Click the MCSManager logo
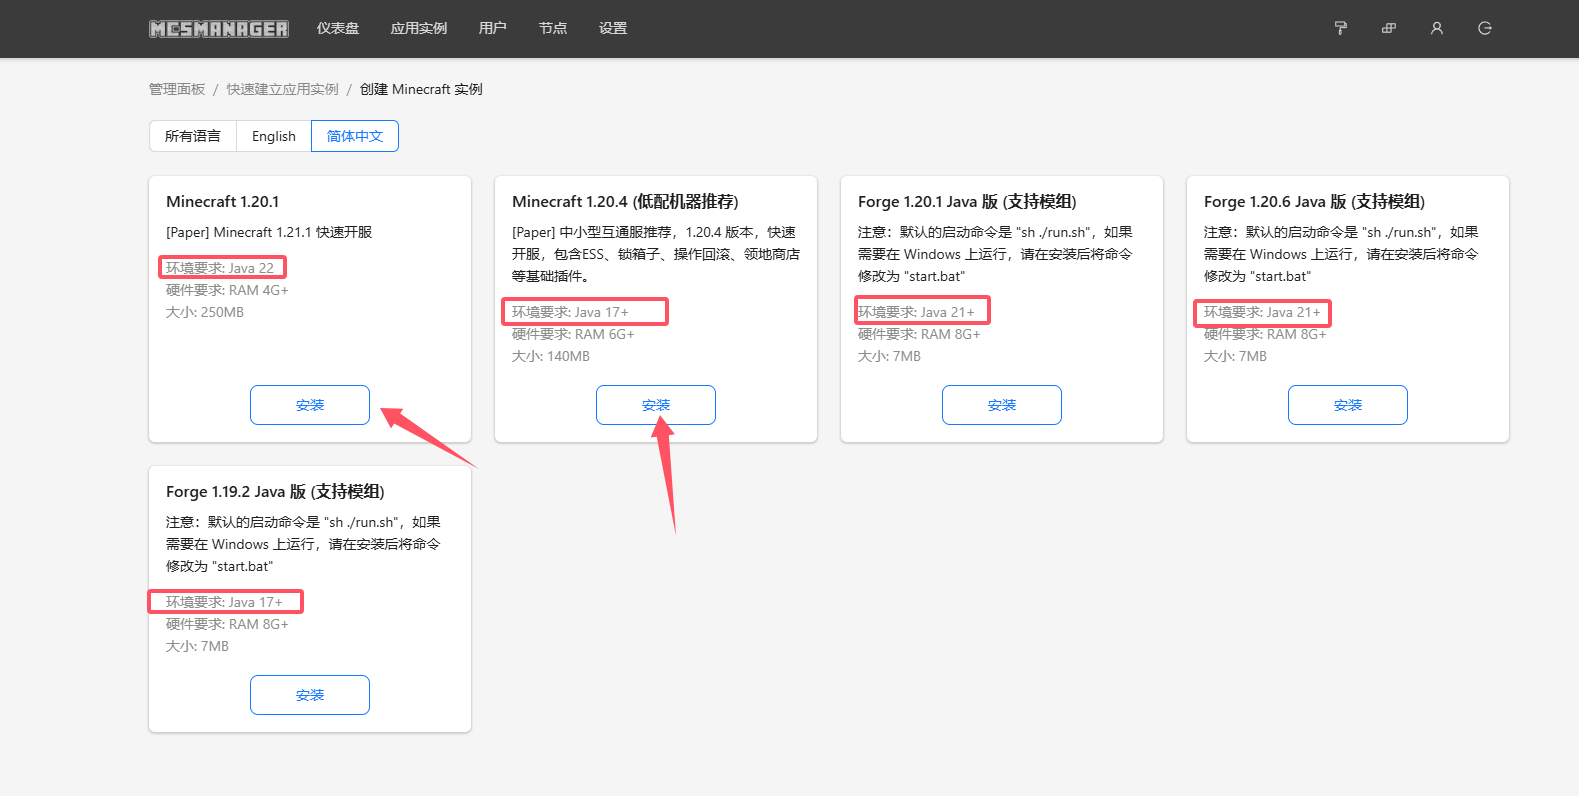1579x796 pixels. (219, 29)
